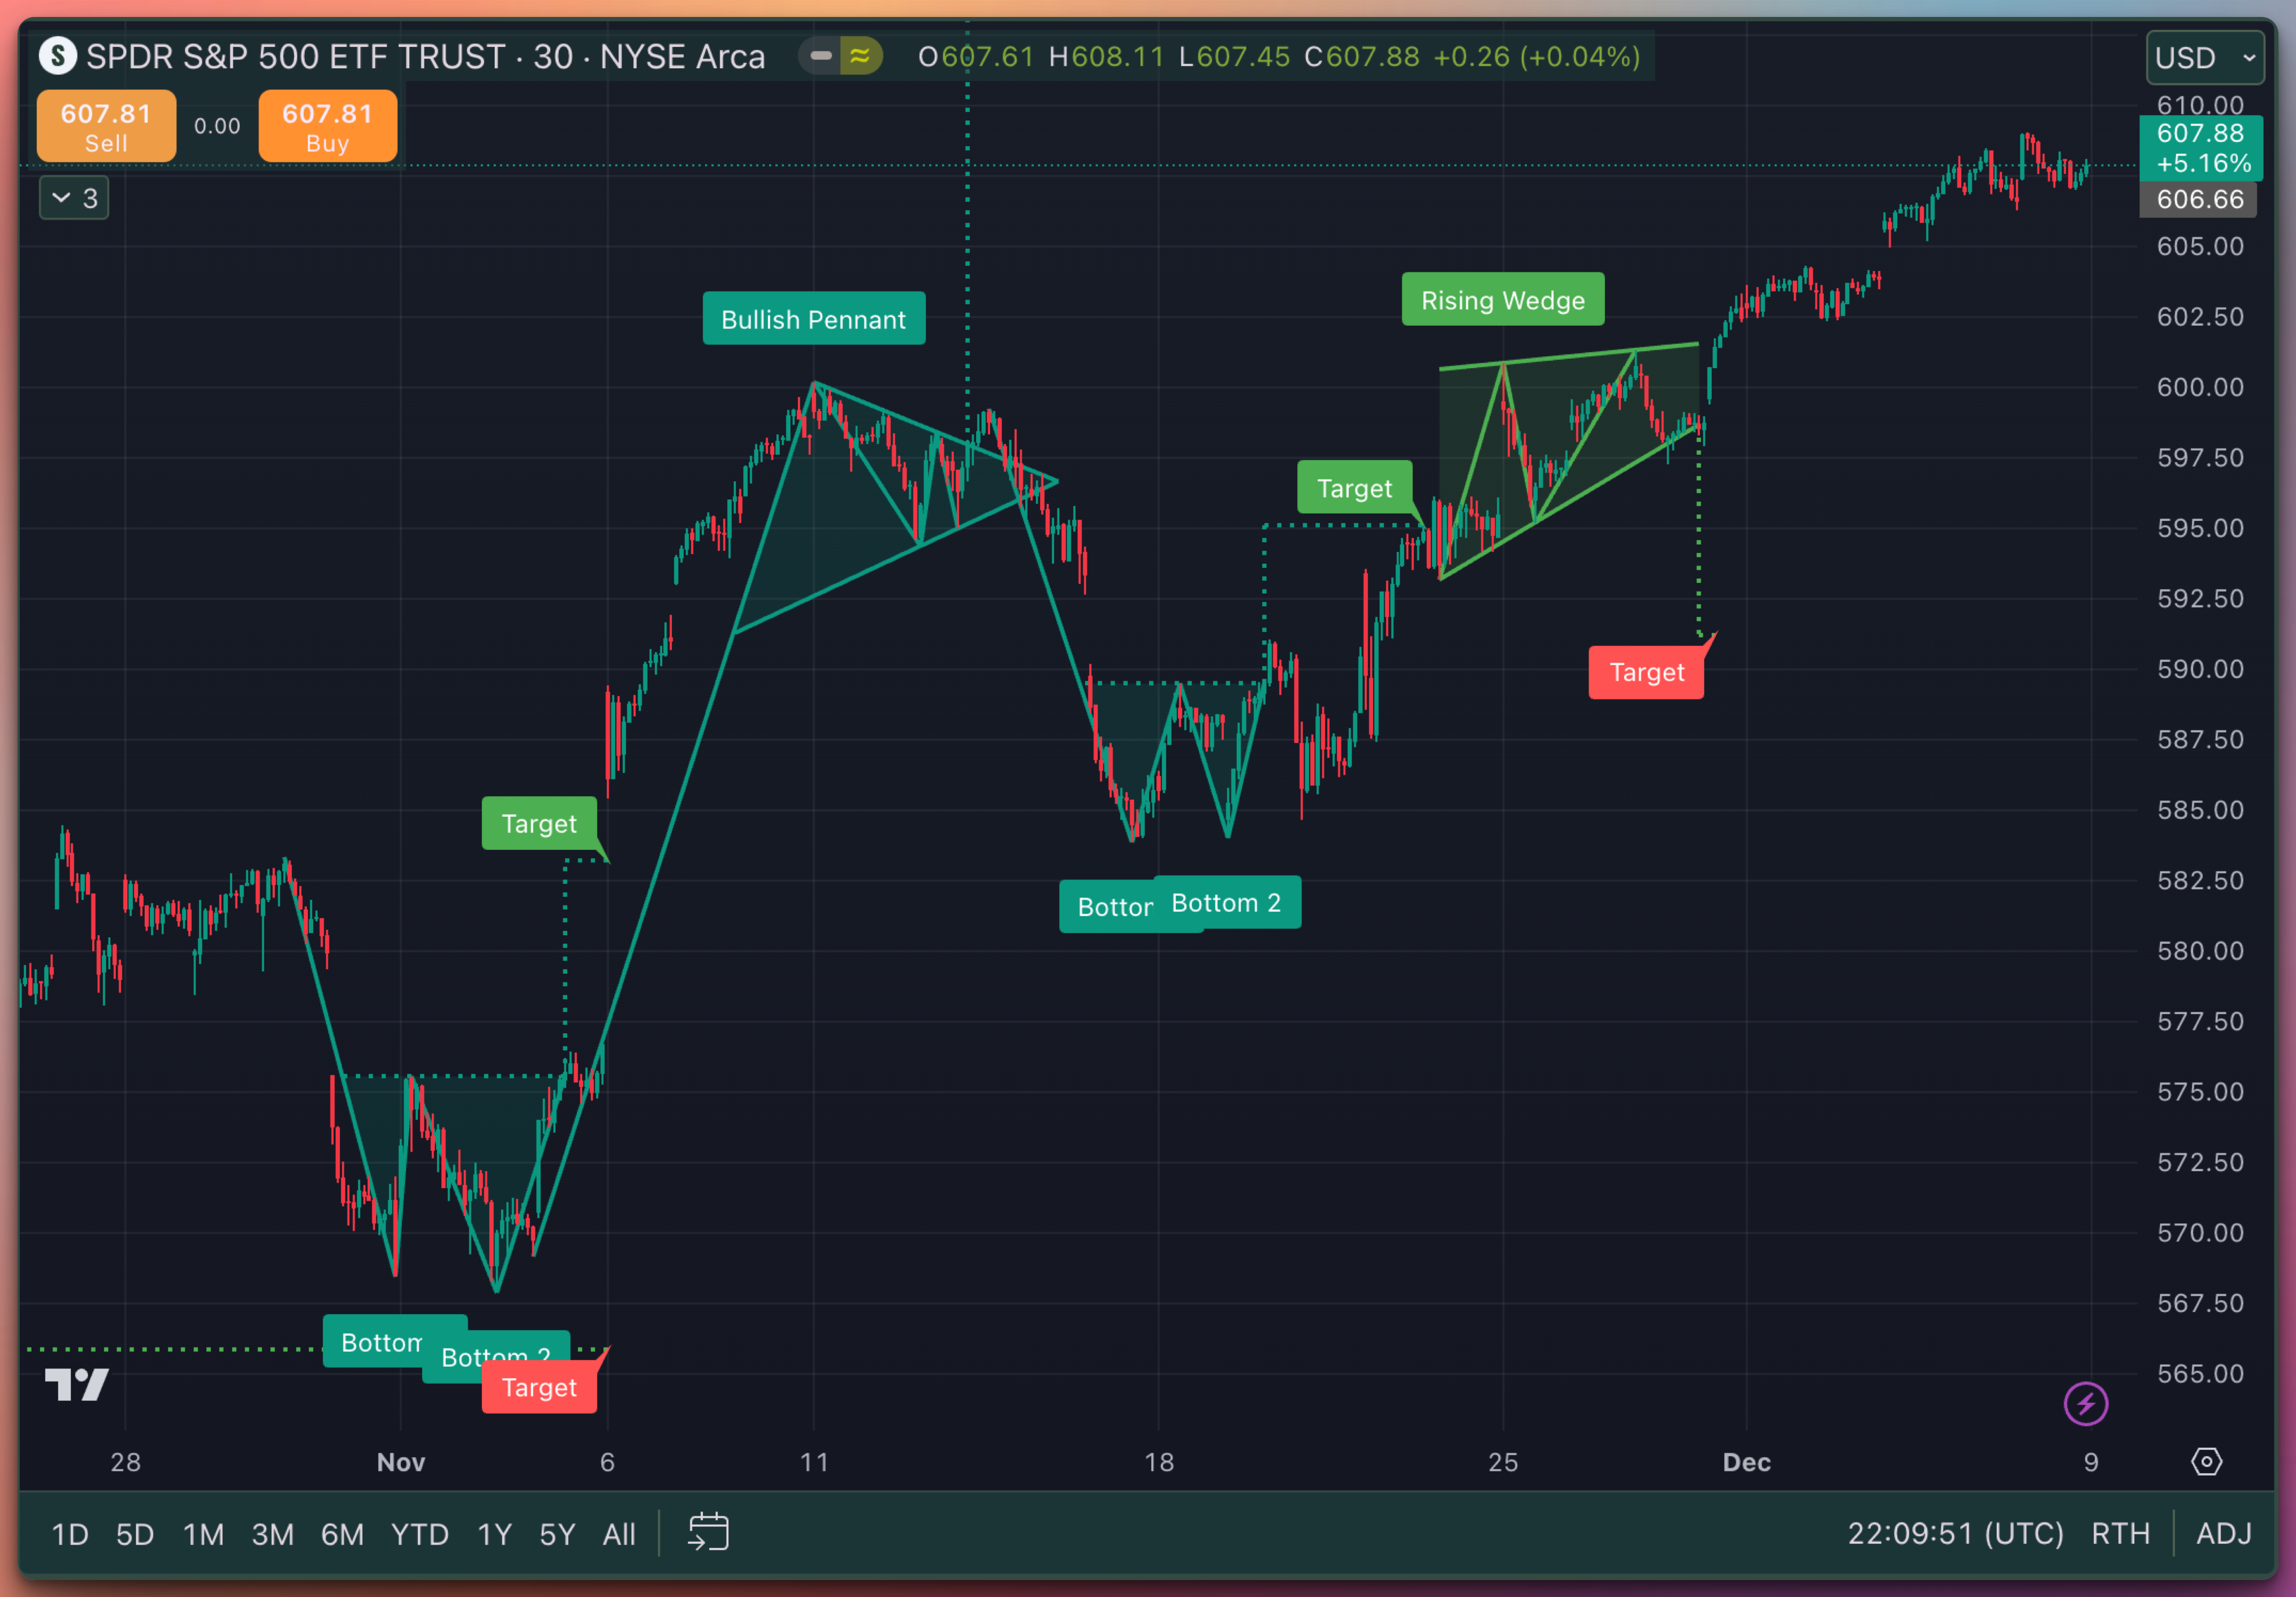Click the Nov label on time axis

point(401,1462)
